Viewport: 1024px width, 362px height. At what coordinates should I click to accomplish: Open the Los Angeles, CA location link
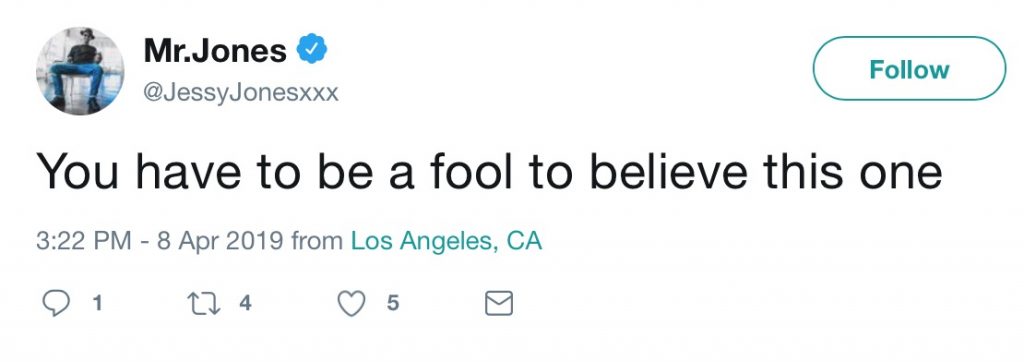click(447, 241)
